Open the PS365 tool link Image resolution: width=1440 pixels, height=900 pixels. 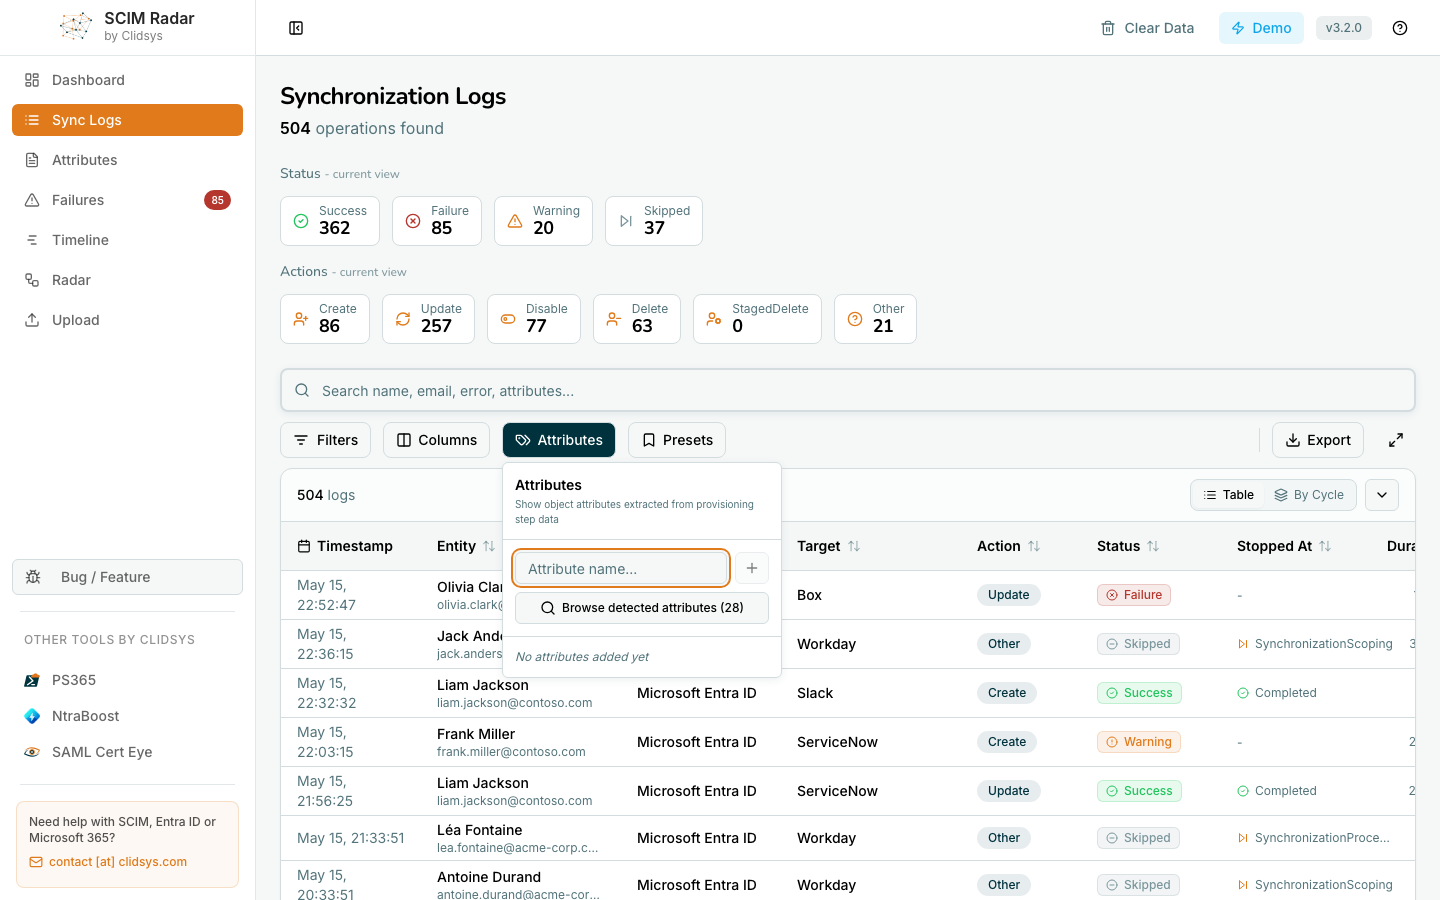coord(74,680)
